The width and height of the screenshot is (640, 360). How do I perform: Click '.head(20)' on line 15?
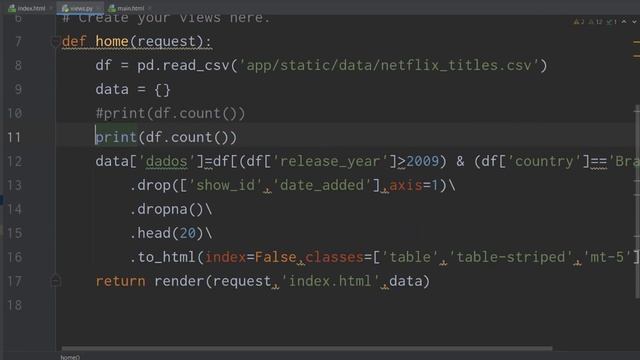166,233
